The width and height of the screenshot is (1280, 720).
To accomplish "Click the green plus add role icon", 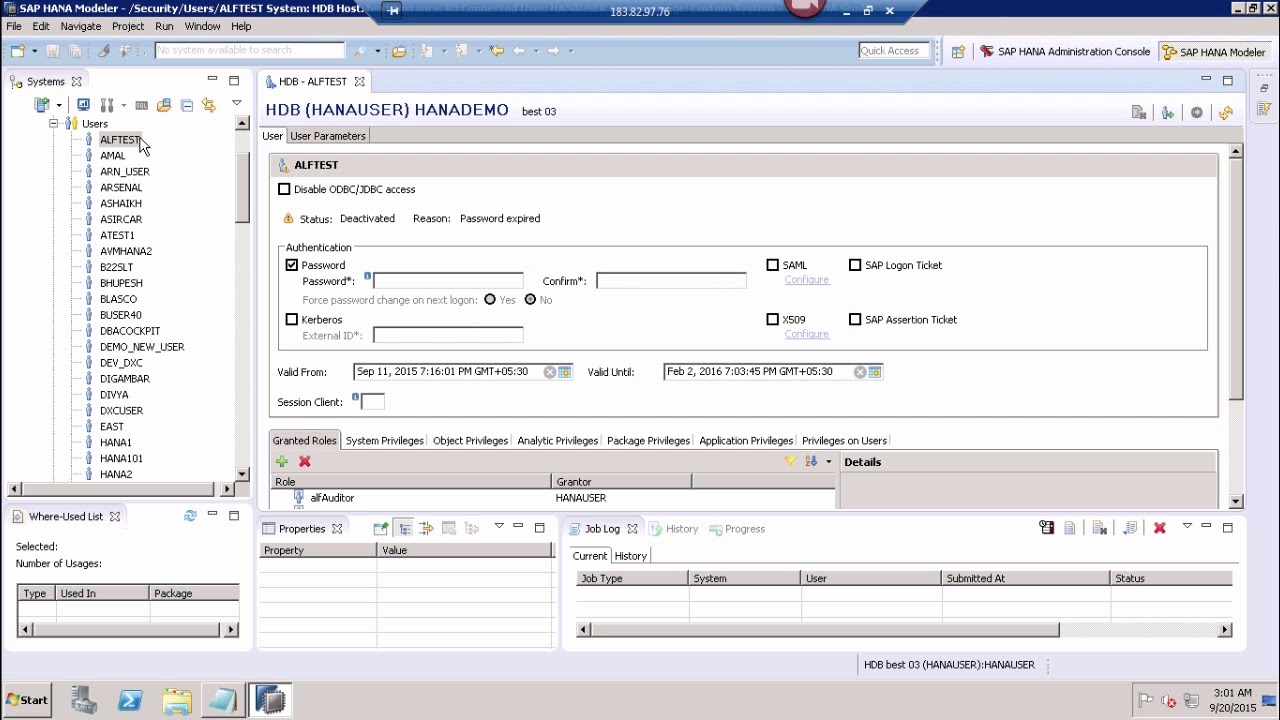I will coord(282,461).
